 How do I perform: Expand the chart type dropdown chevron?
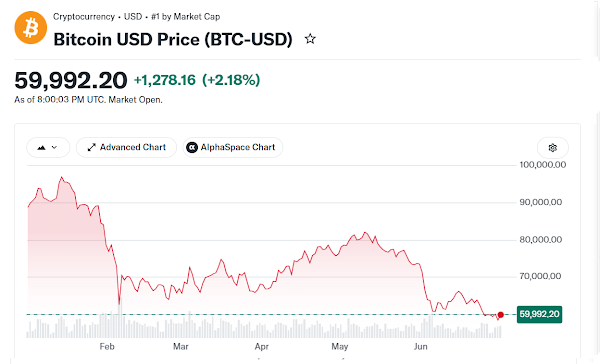click(x=54, y=147)
